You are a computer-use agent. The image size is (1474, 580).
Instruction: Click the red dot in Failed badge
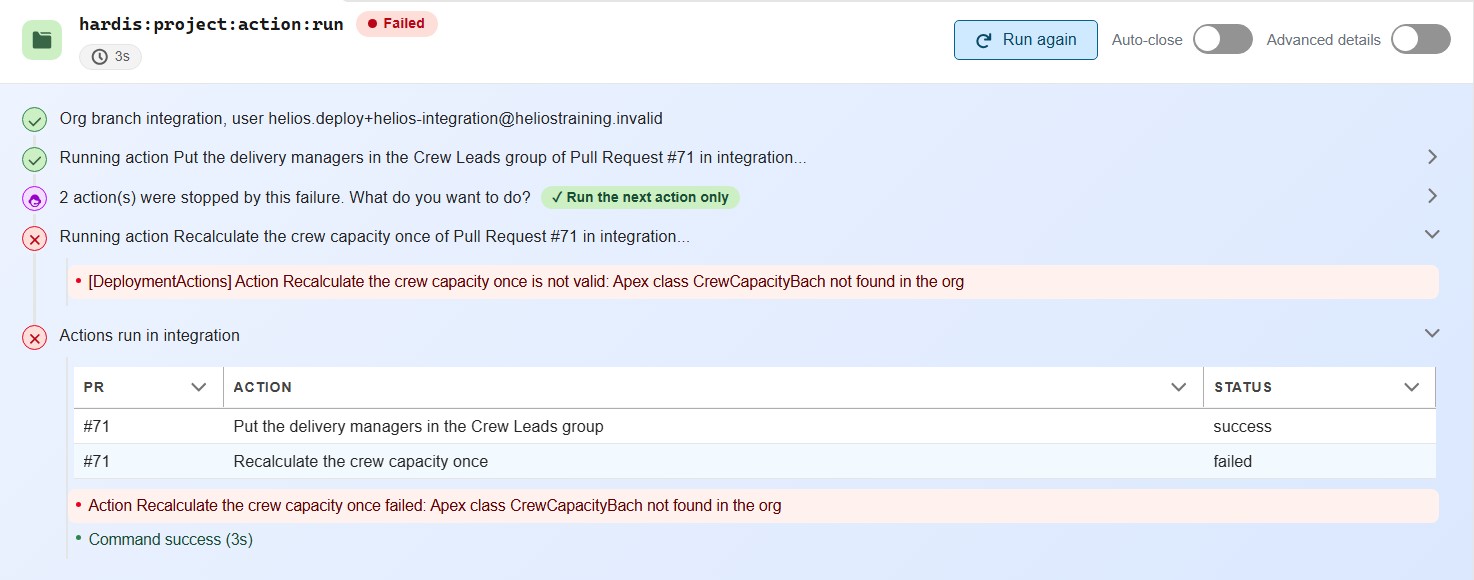pyautogui.click(x=373, y=24)
